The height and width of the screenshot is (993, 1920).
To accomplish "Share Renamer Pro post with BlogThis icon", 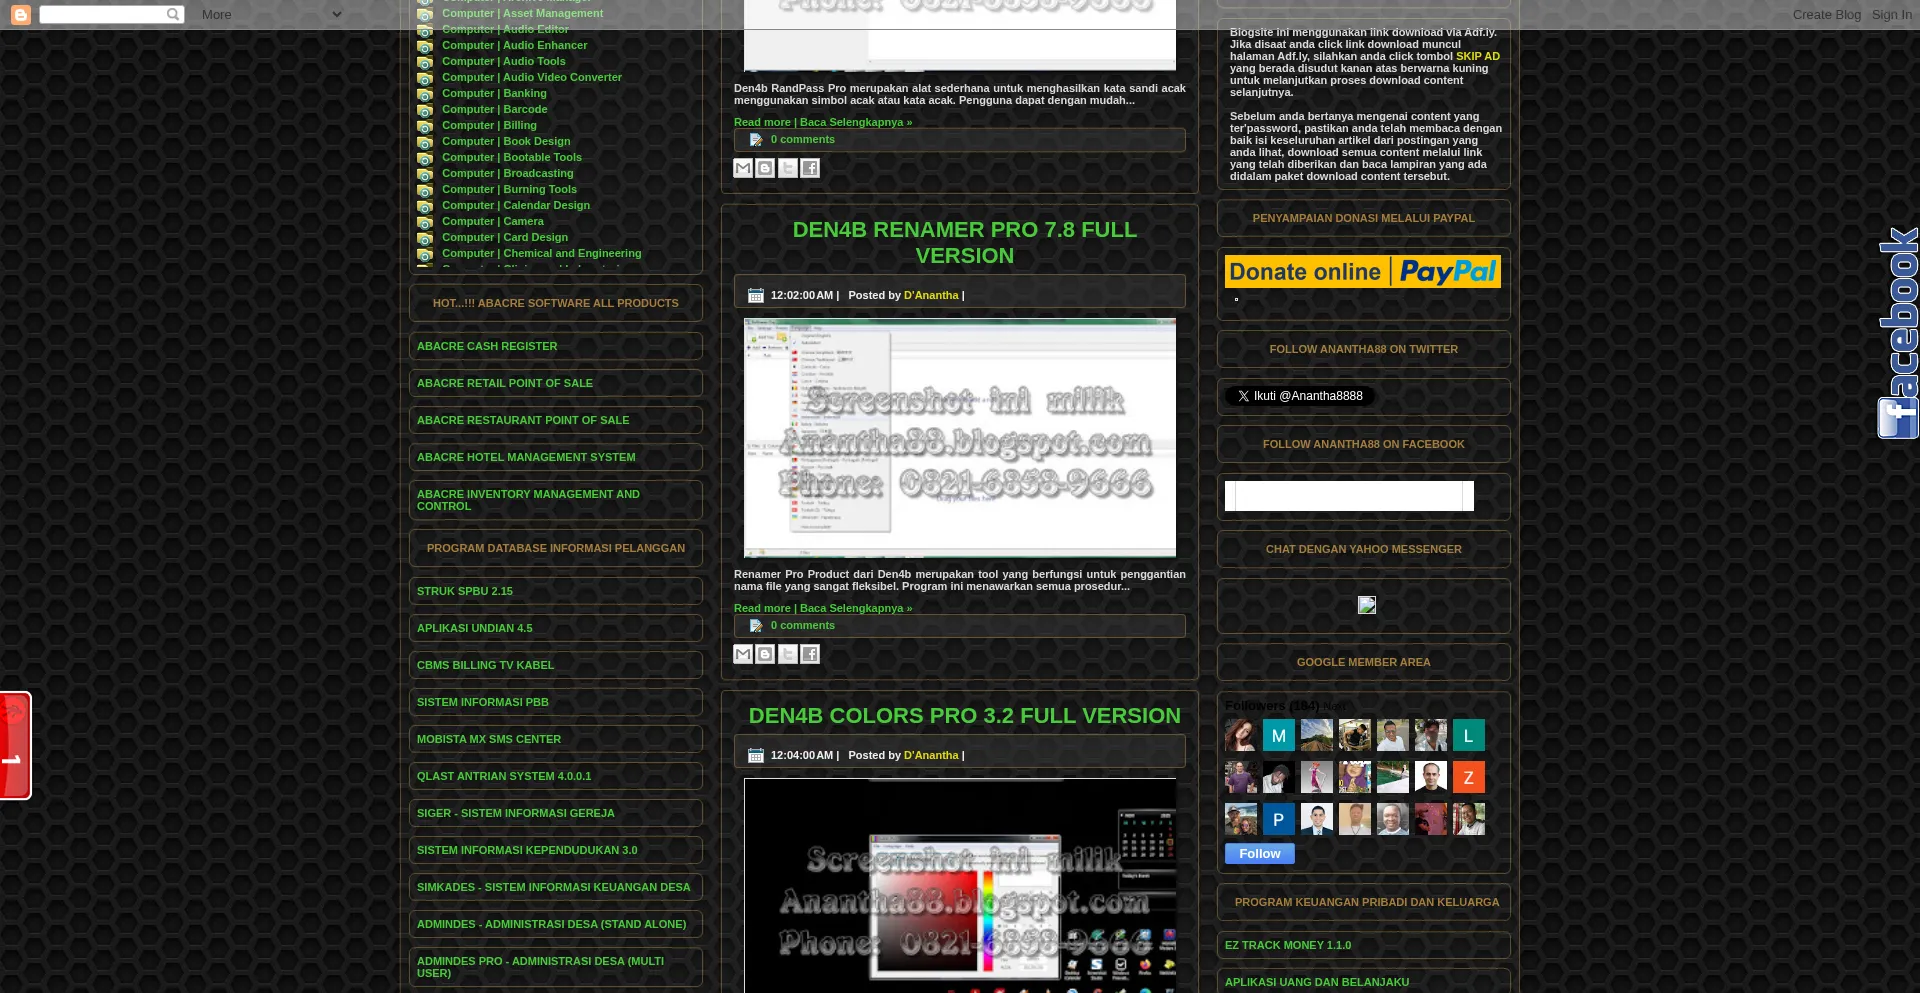I will [765, 654].
